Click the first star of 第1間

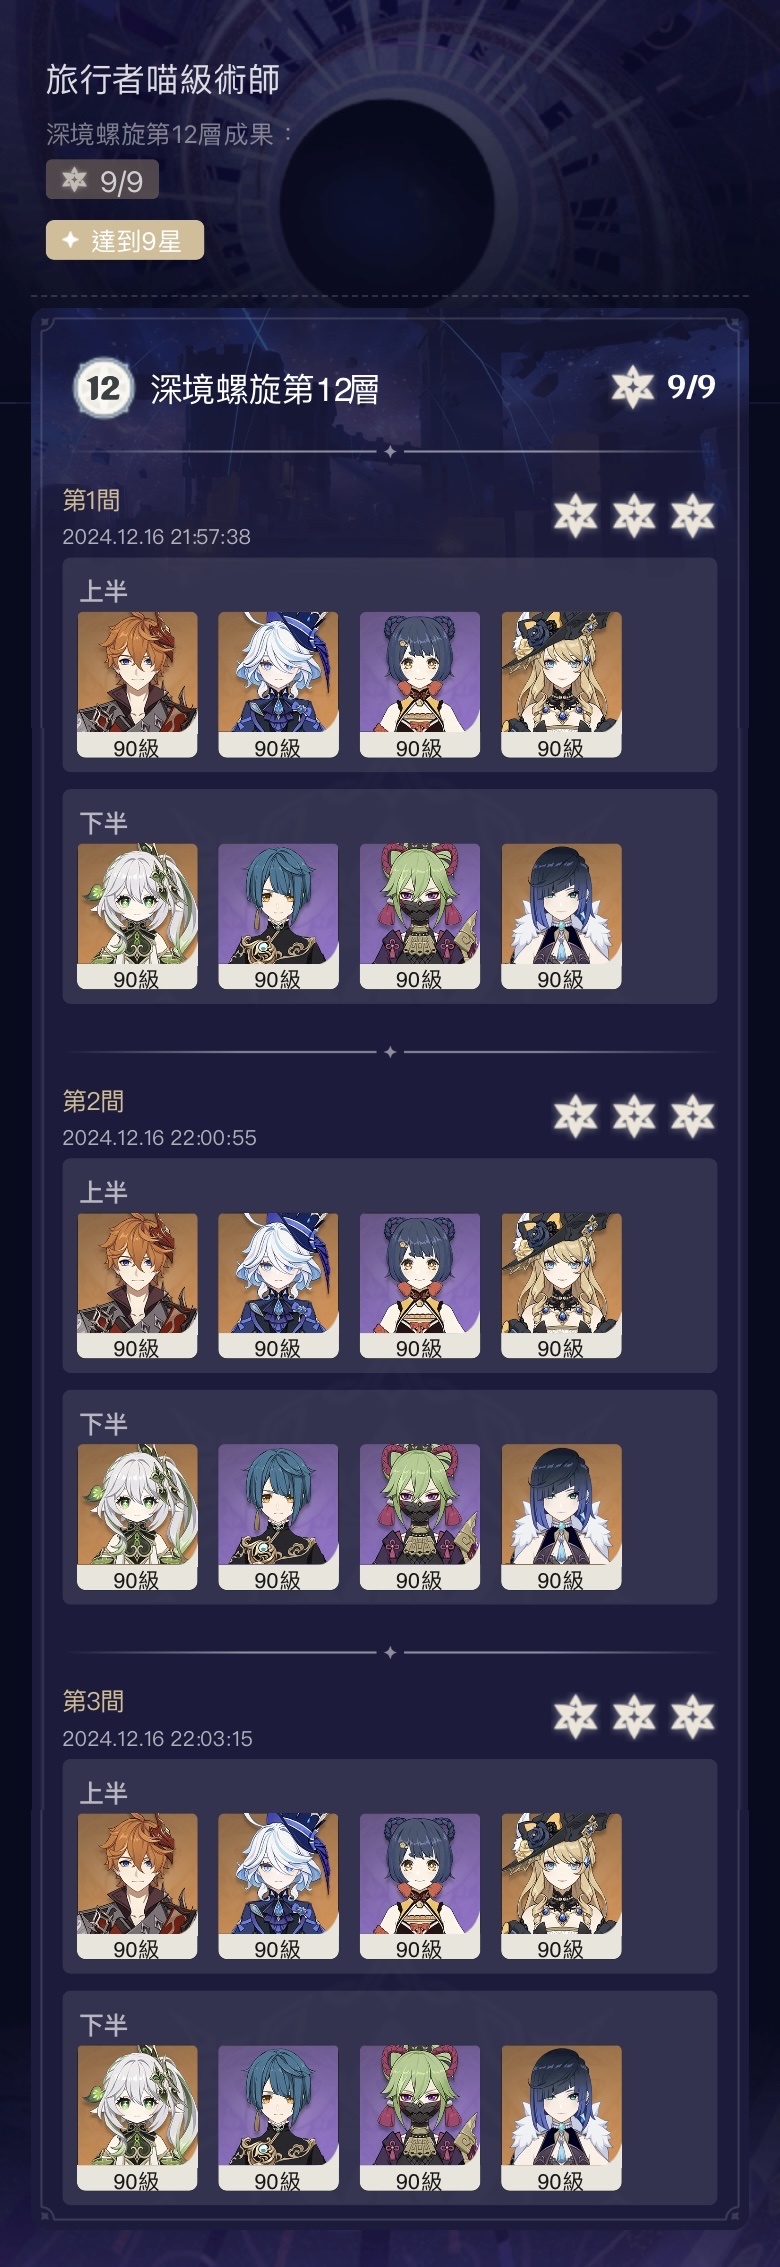(x=576, y=516)
